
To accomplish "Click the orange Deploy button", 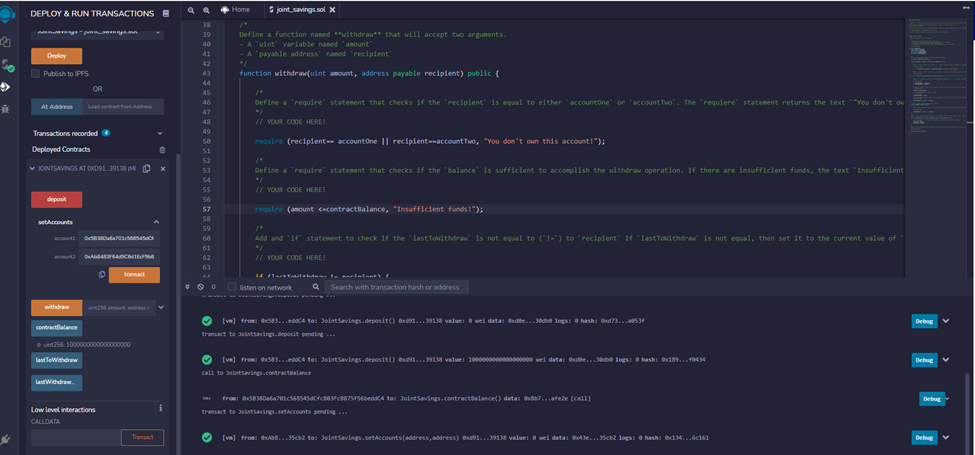I will click(57, 56).
